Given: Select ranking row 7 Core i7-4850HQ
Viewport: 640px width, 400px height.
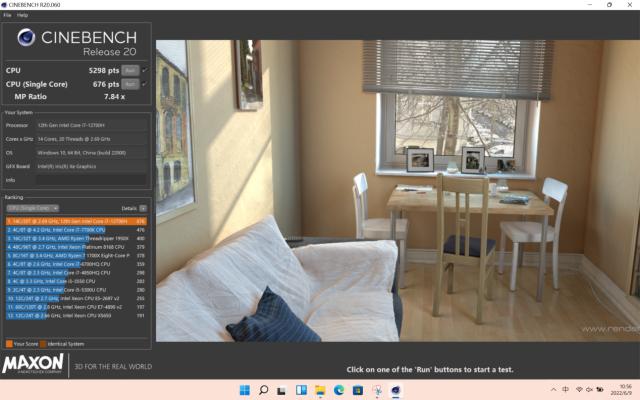Looking at the screenshot, I should [76, 273].
